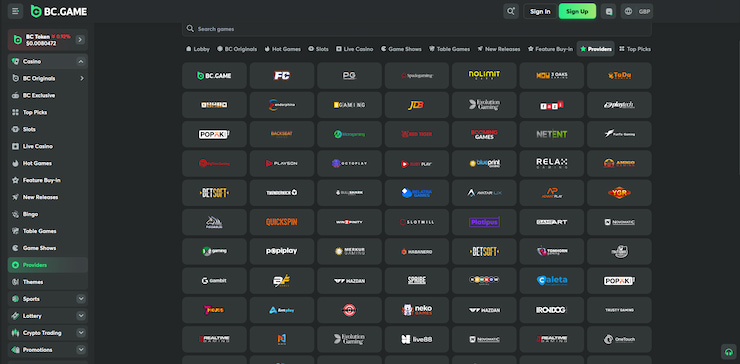This screenshot has height=364, width=740.
Task: Open Hot Games in the sidebar
Action: [x=48, y=163]
